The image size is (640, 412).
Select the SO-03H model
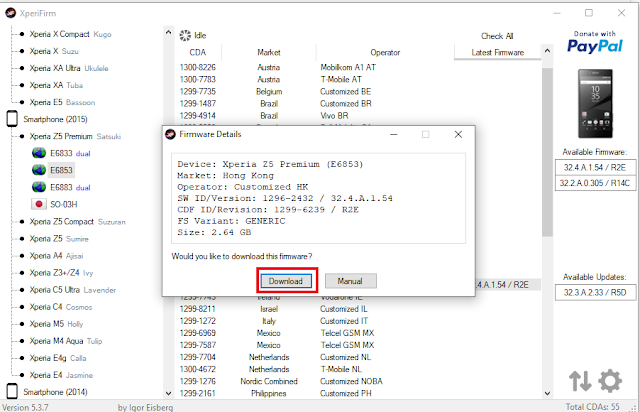click(64, 204)
